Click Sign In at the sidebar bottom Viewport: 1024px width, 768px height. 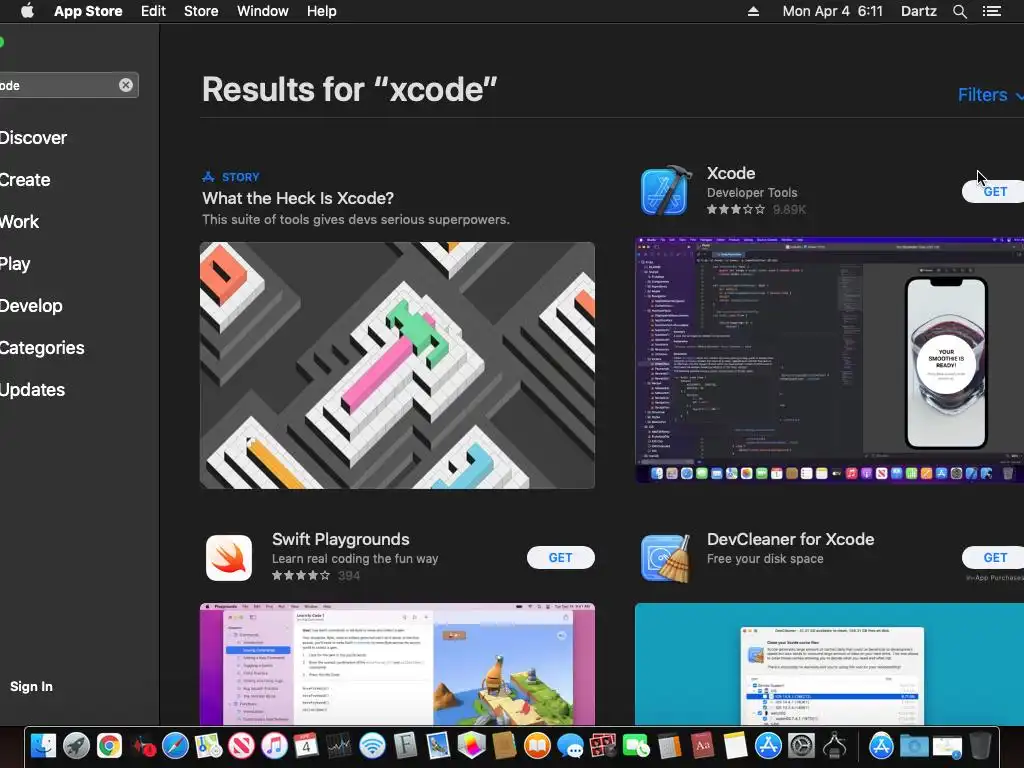tap(31, 686)
